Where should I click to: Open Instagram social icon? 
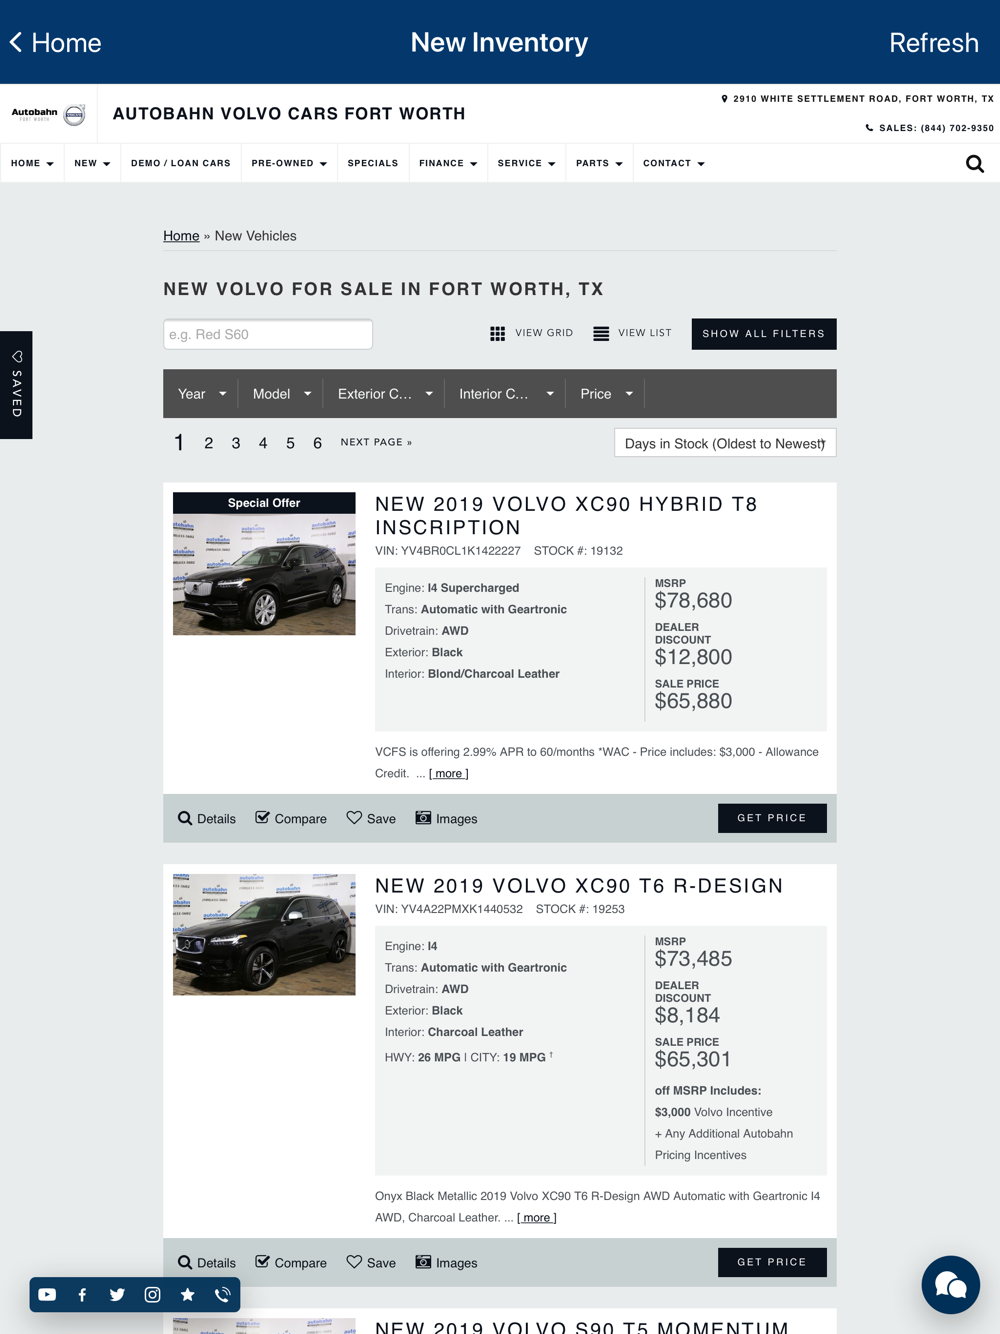(152, 1294)
